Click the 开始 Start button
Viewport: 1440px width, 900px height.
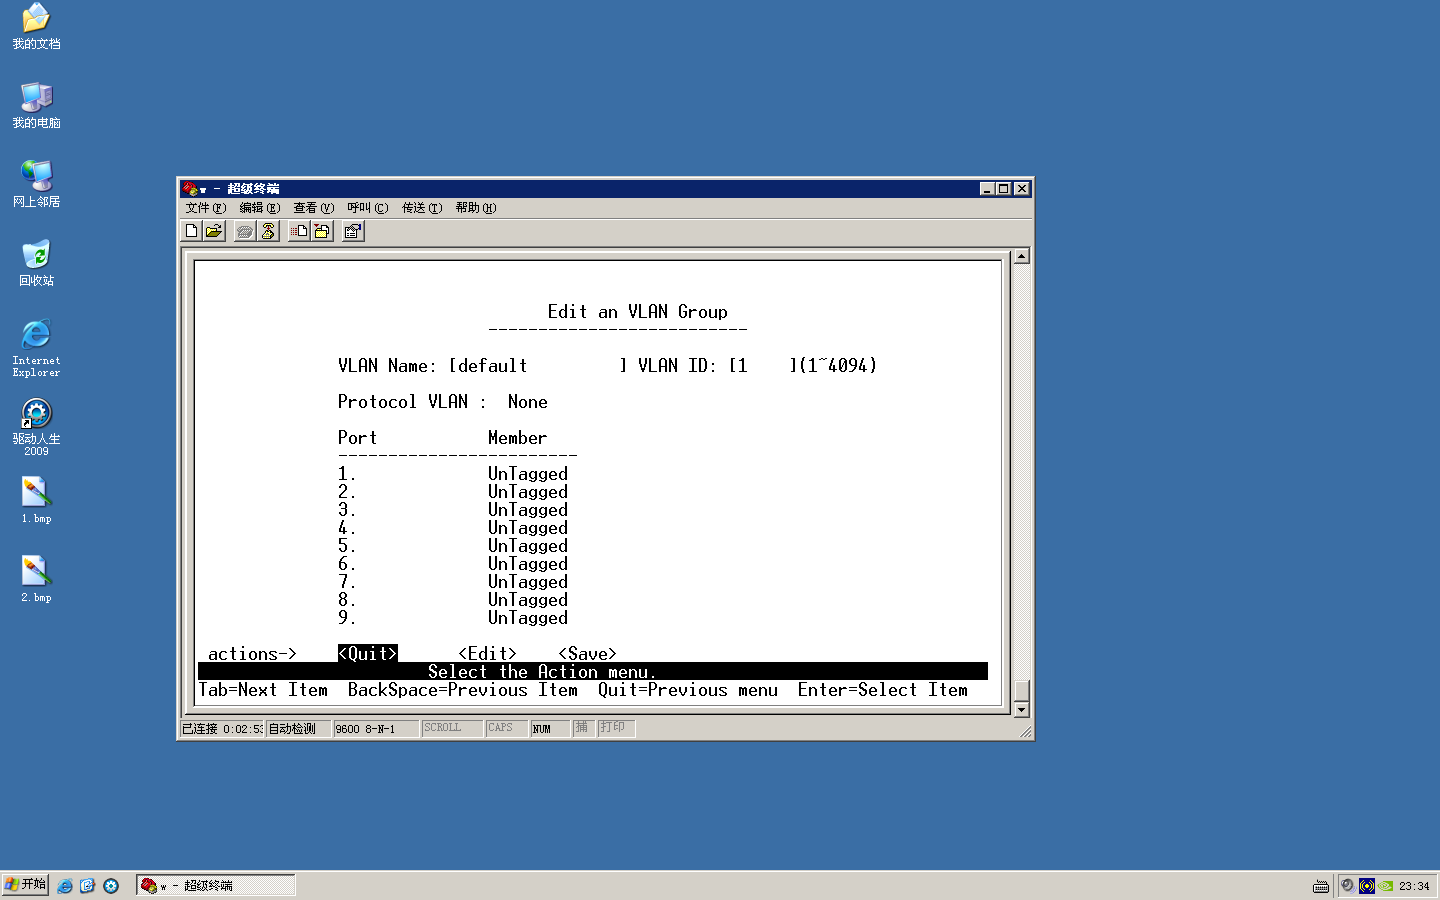(x=25, y=885)
